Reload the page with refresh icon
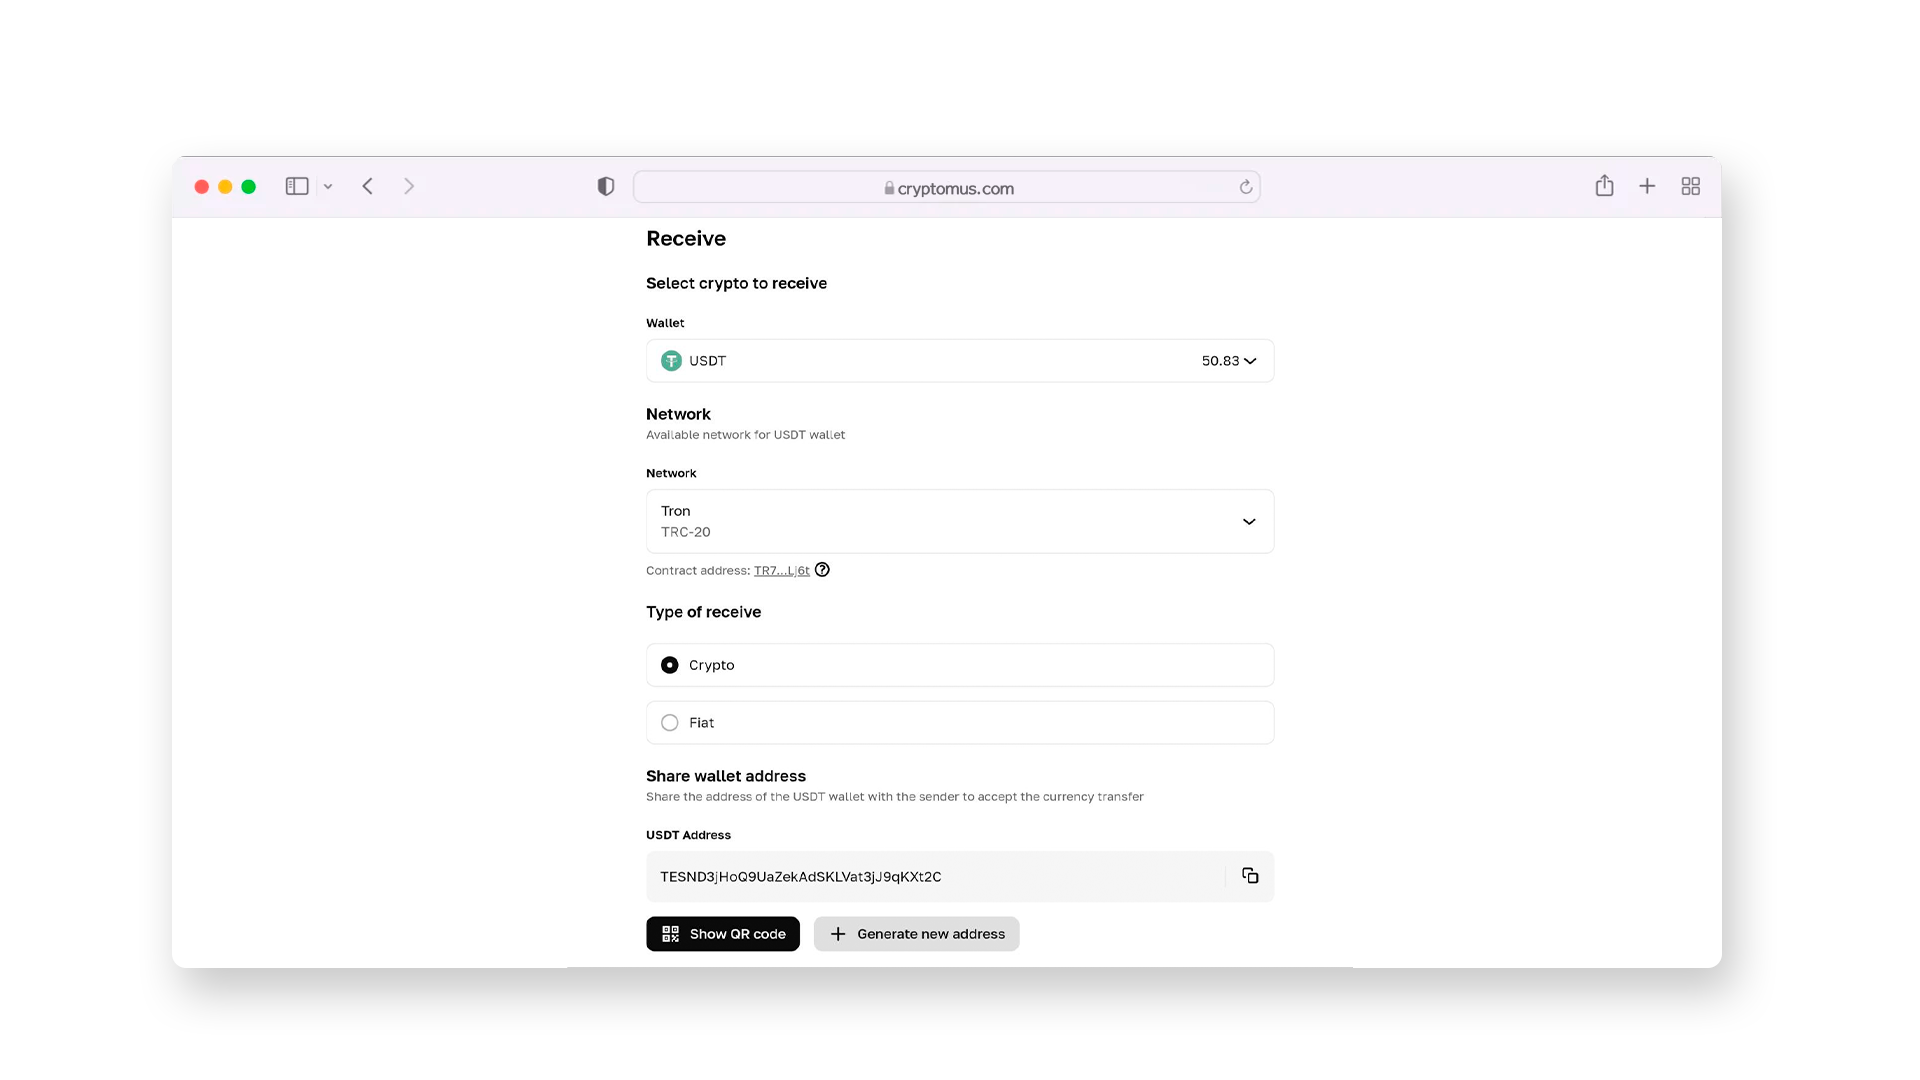Screen dimensions: 1920x1080 pyautogui.click(x=1245, y=187)
